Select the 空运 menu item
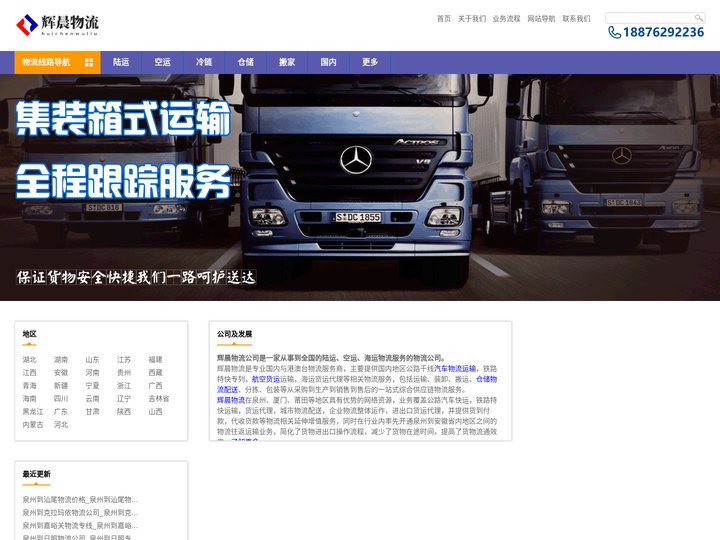The image size is (720, 540). (x=163, y=62)
